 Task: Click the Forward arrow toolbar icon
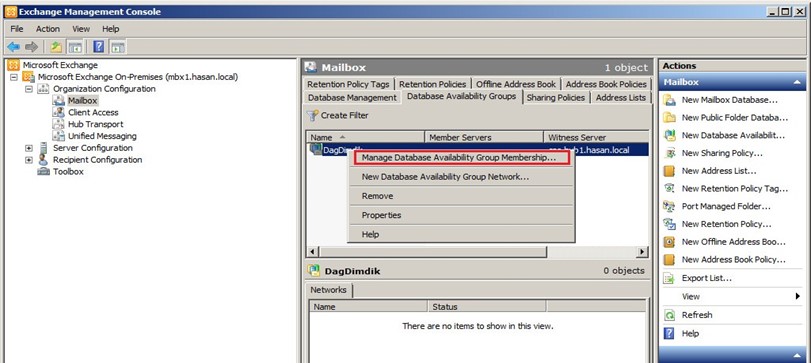click(x=32, y=47)
